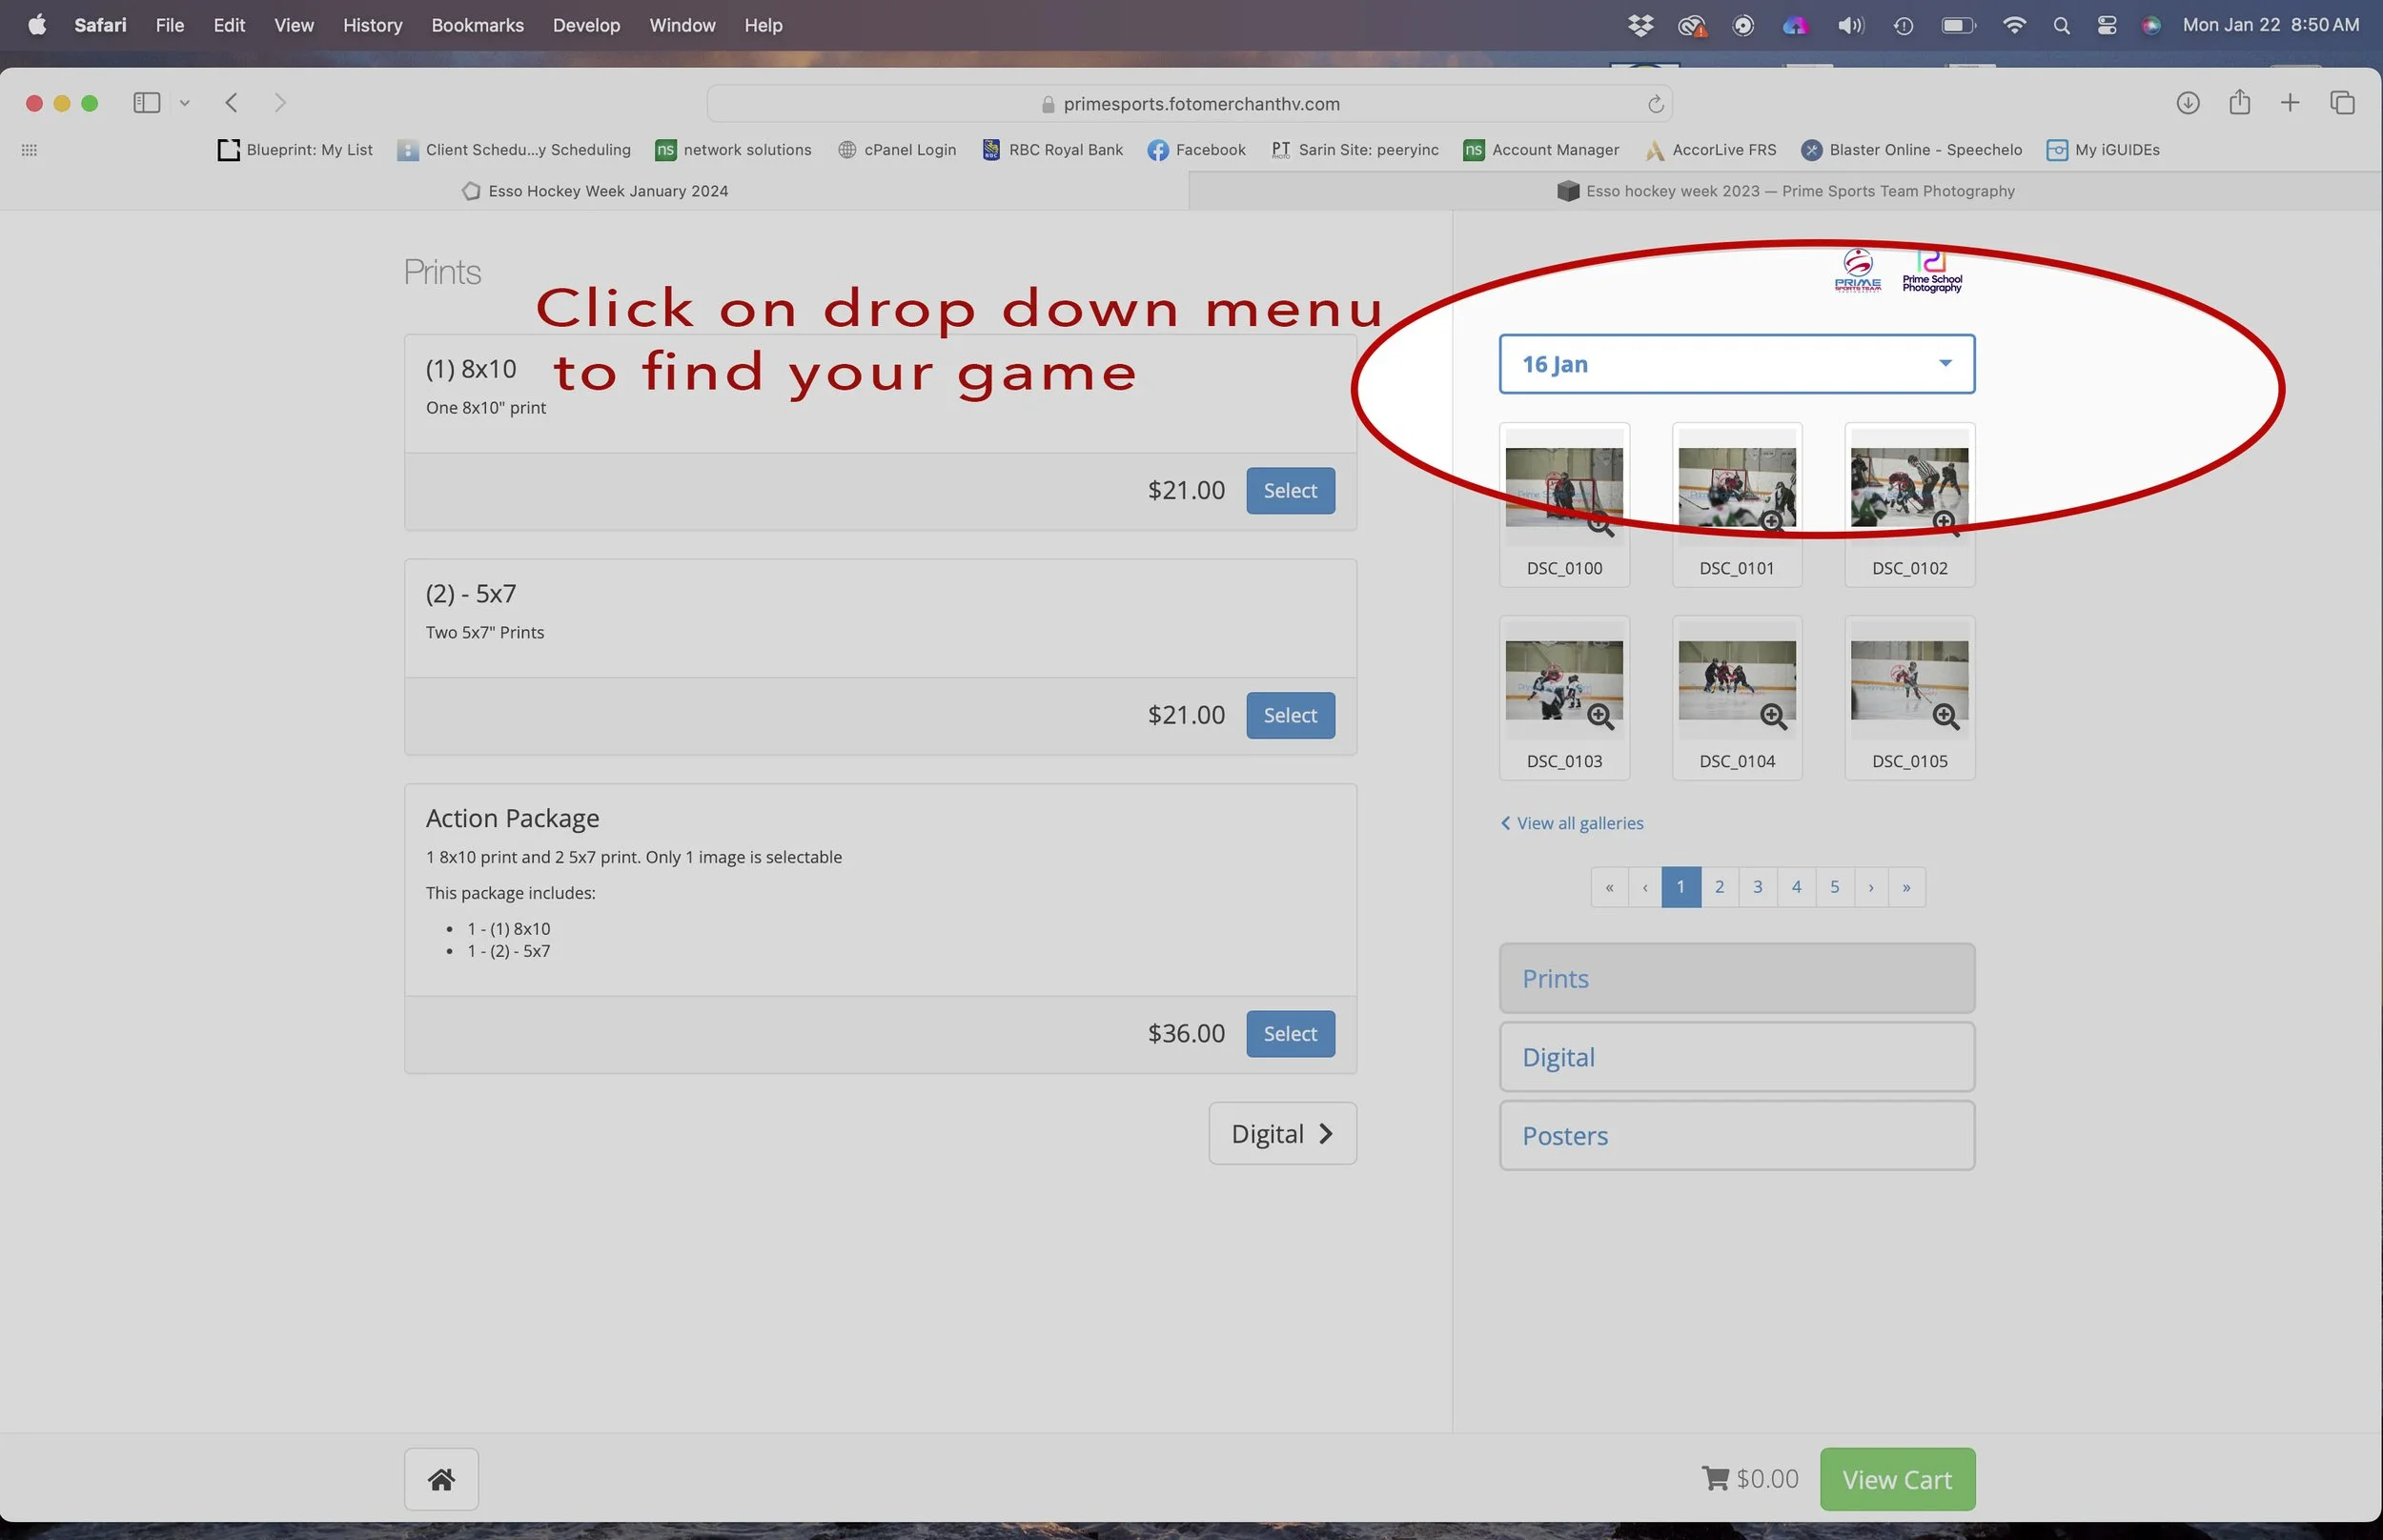Open Safari share icon
Screen dimensions: 2383x1540
2239,103
